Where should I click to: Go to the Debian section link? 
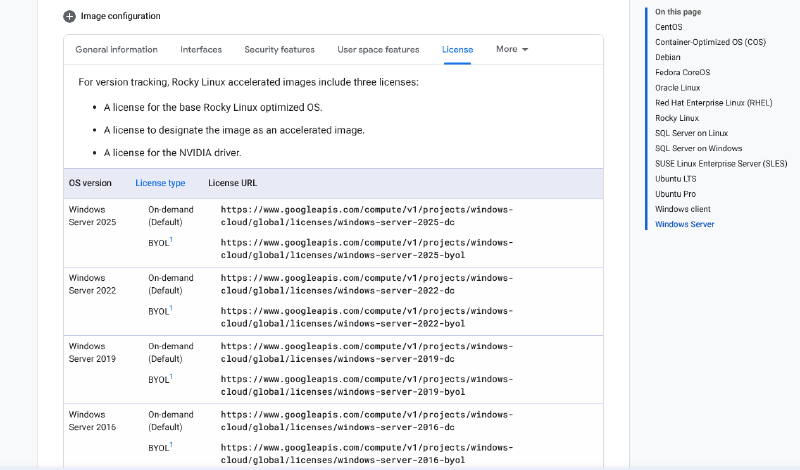point(668,57)
